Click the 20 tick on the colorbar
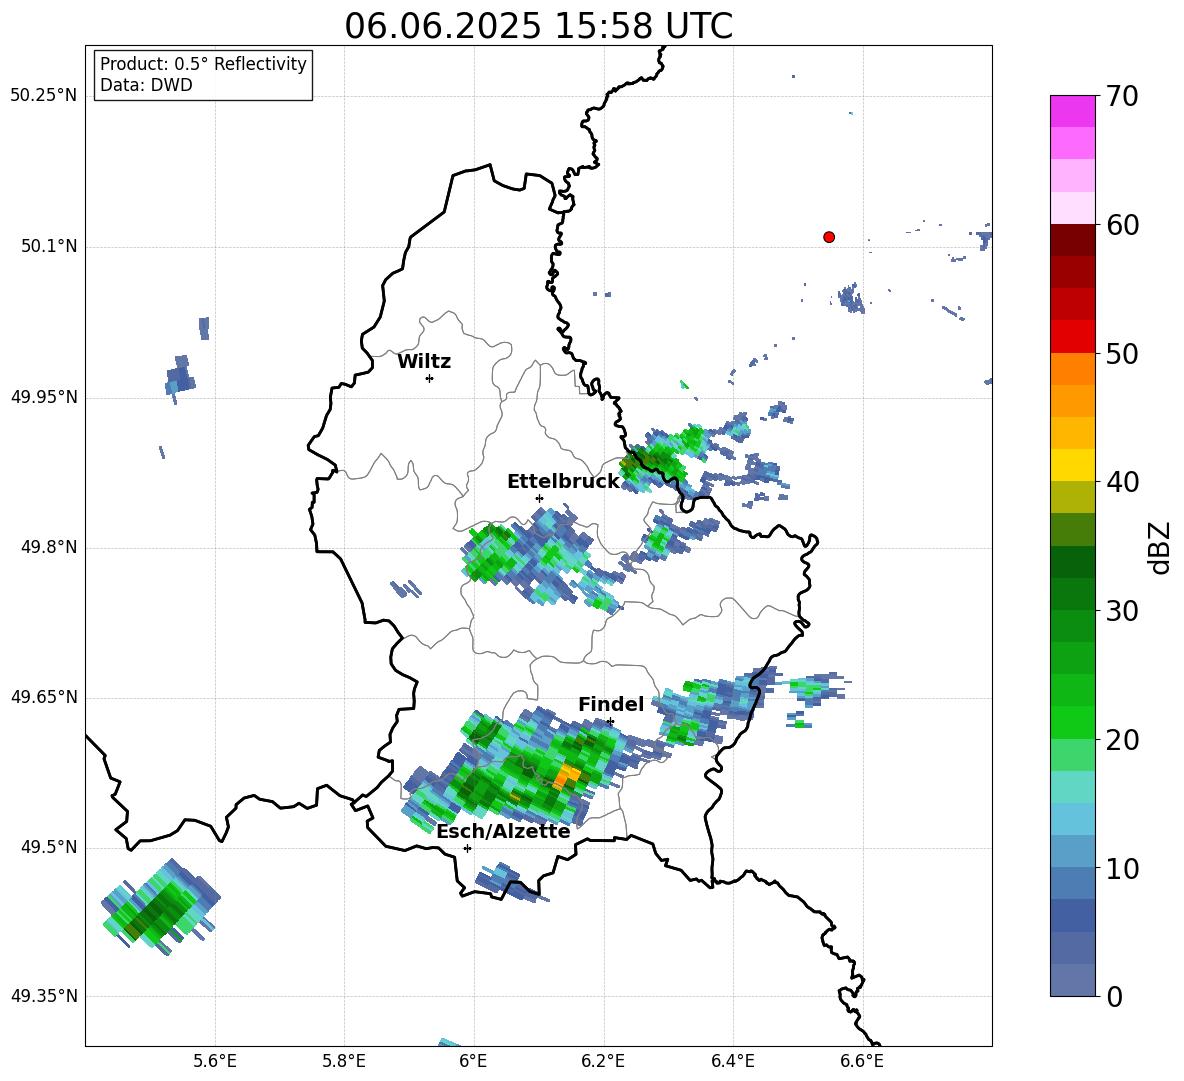1184x1081 pixels. [1122, 740]
